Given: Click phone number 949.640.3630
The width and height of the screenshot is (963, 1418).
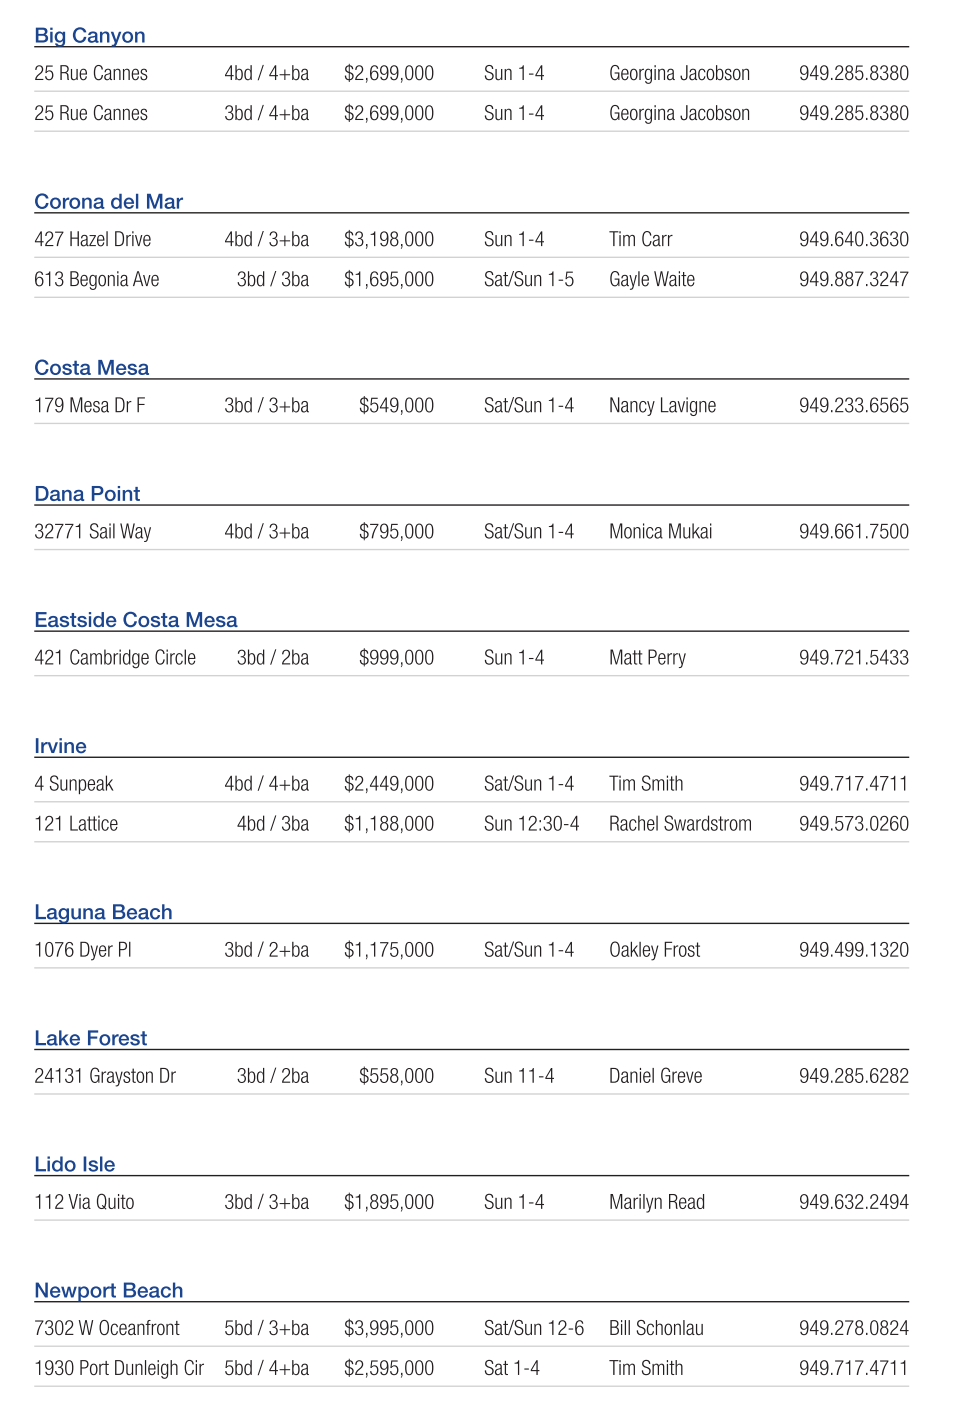Looking at the screenshot, I should (853, 240).
